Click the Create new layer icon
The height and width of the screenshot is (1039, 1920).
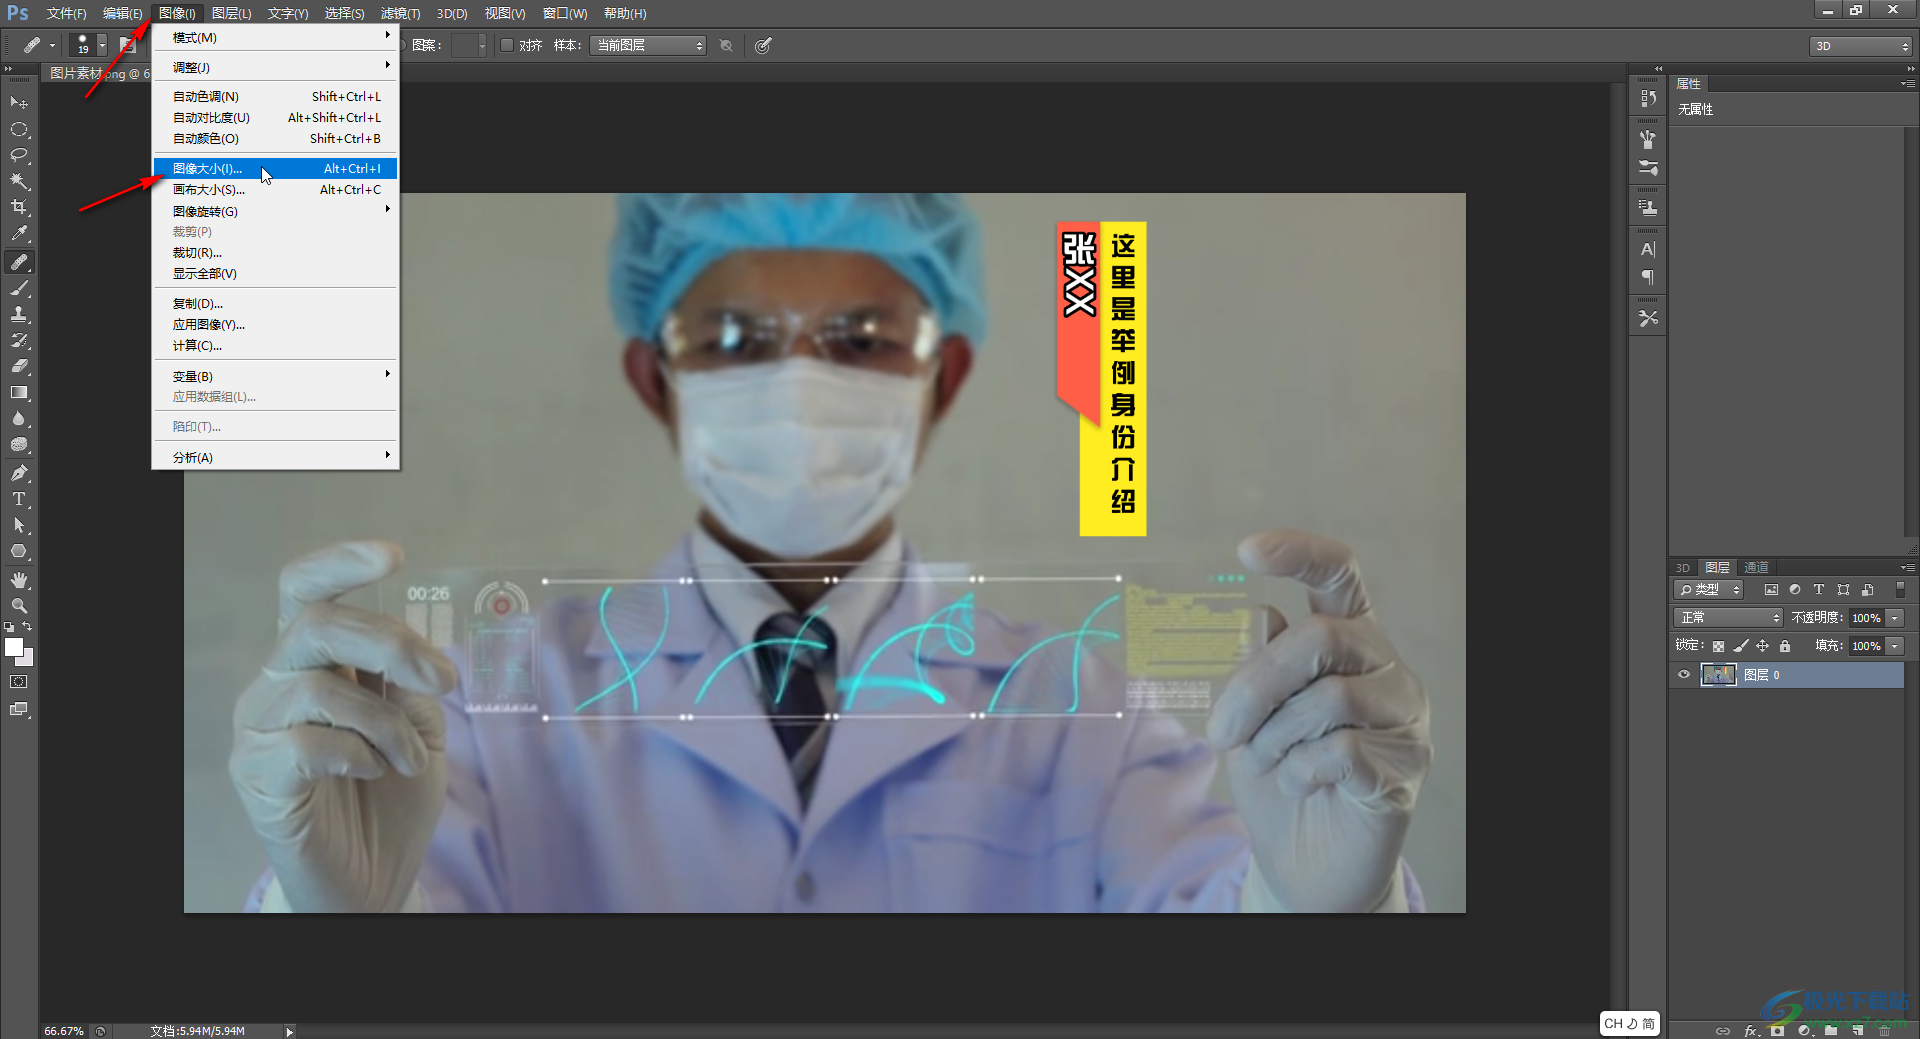pyautogui.click(x=1858, y=1030)
